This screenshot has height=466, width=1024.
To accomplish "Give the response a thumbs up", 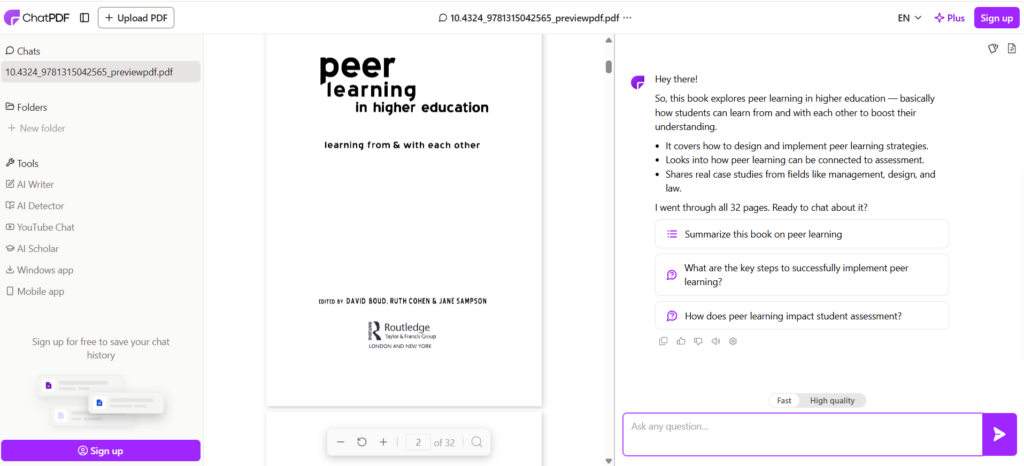I will tap(681, 341).
